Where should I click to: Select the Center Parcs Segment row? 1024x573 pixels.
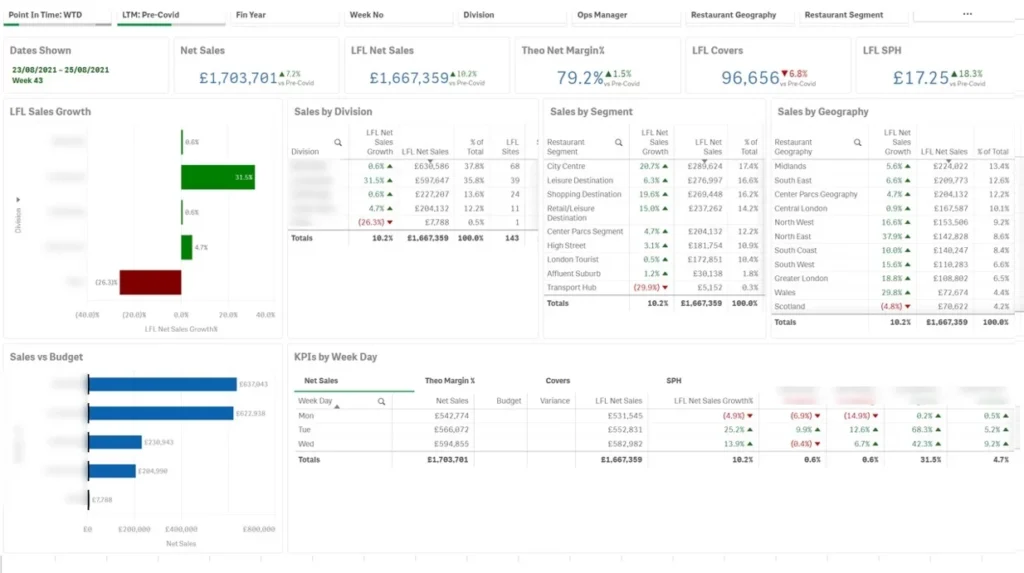pyautogui.click(x=652, y=231)
